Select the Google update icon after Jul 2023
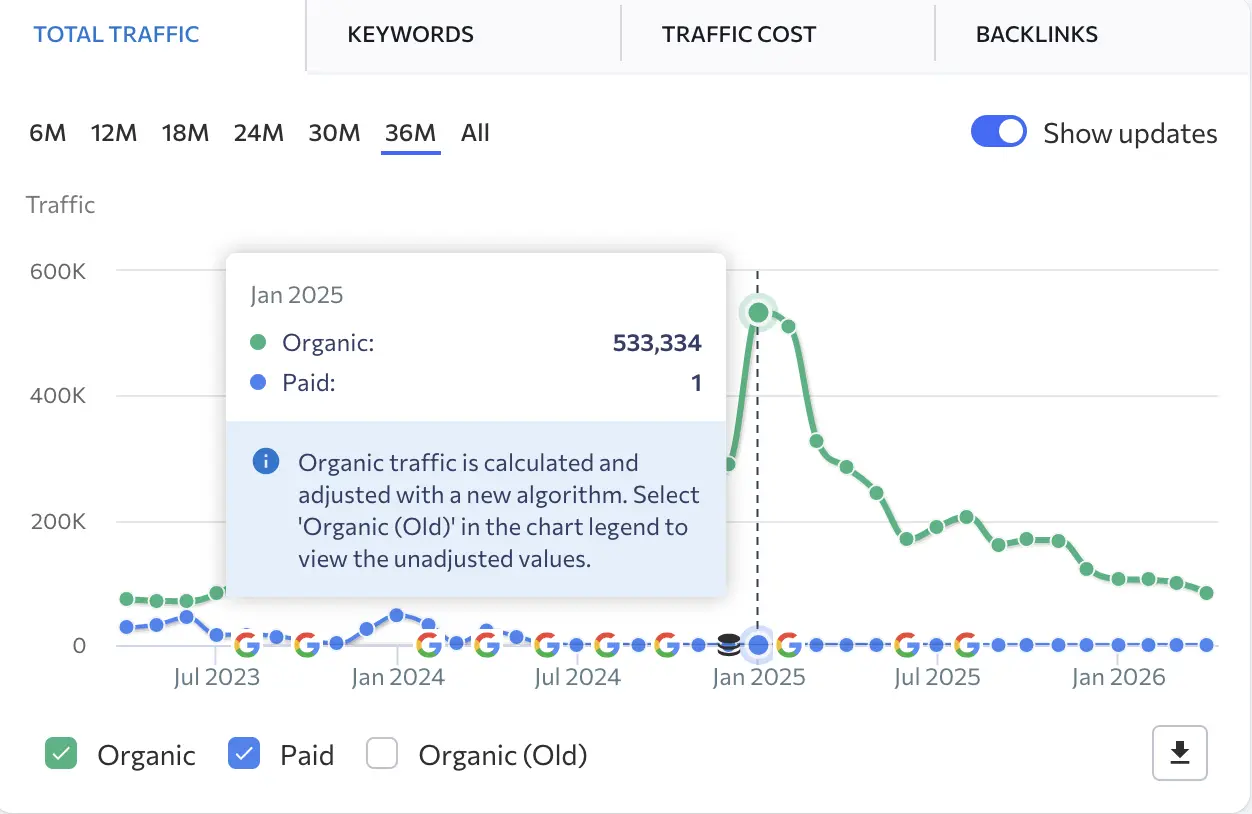The image size is (1252, 814). coord(306,645)
